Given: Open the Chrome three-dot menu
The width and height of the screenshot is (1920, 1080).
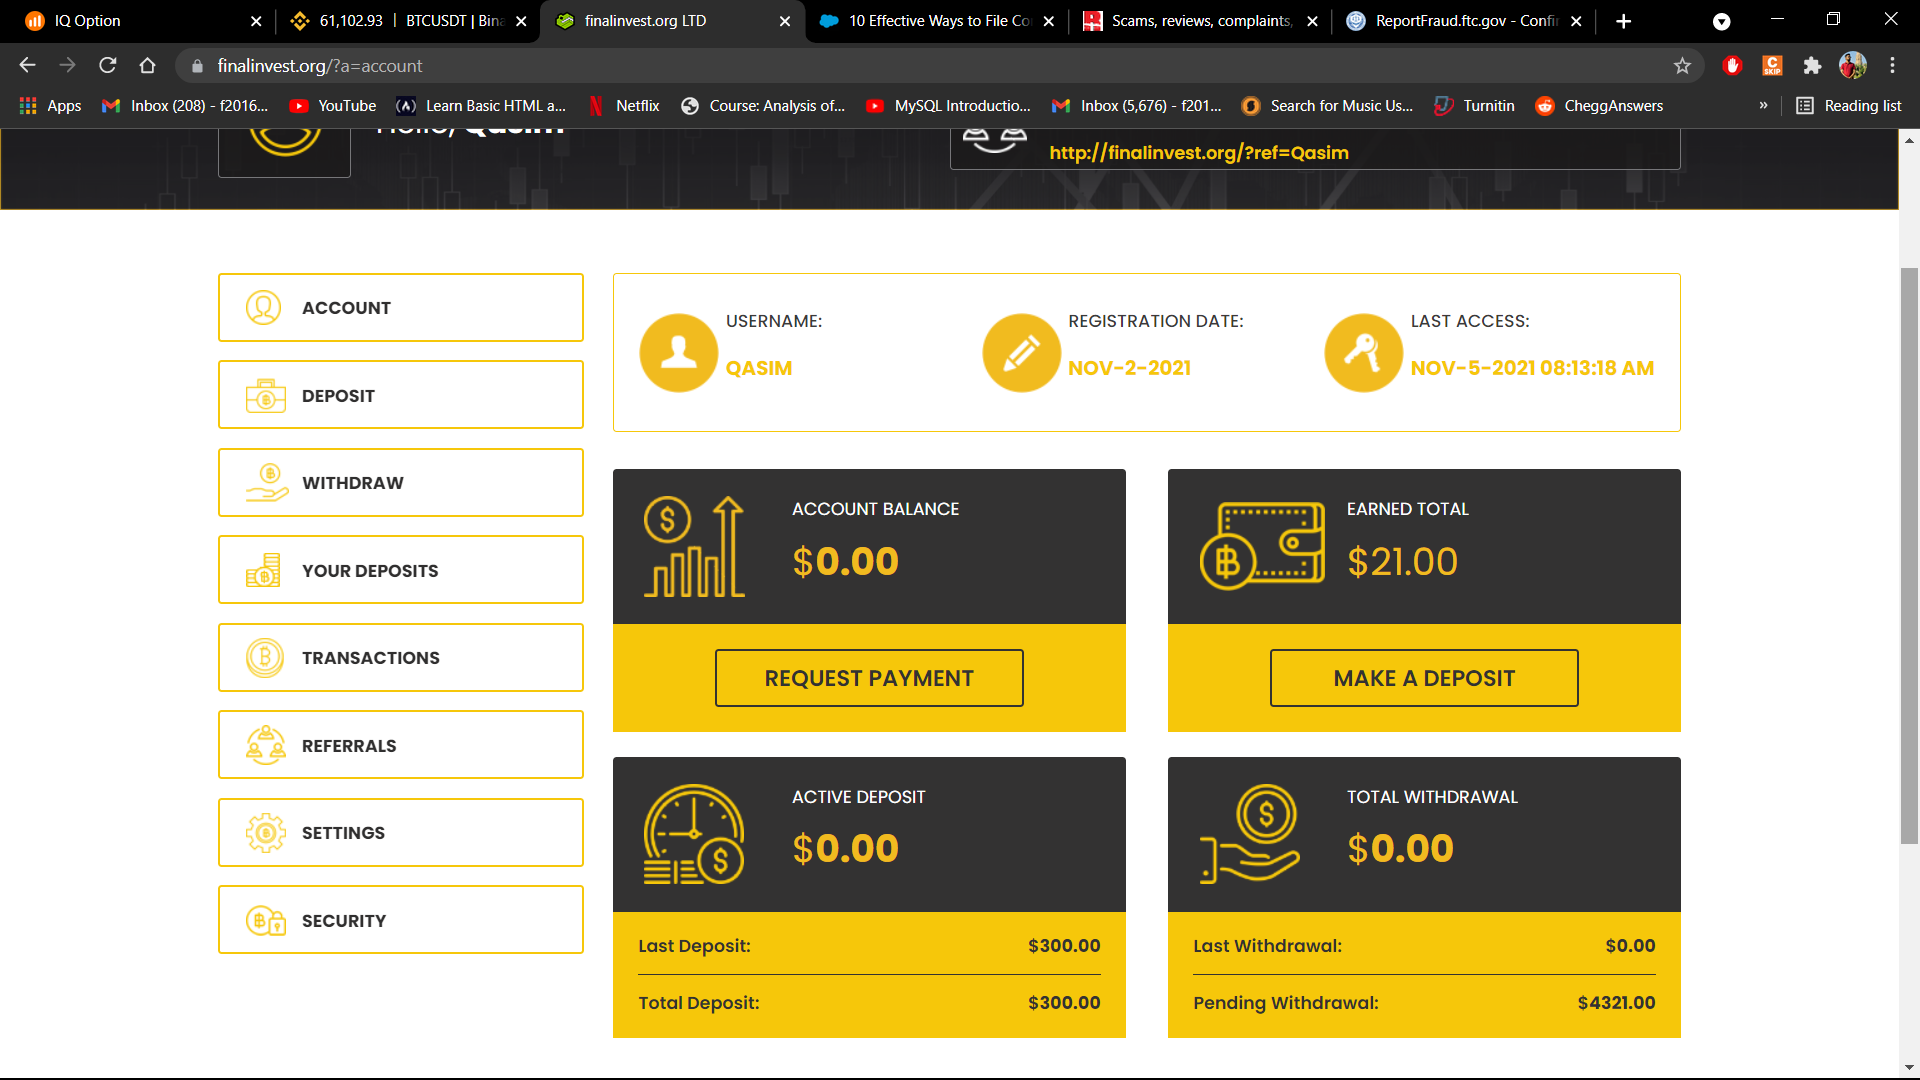Looking at the screenshot, I should coord(1892,65).
